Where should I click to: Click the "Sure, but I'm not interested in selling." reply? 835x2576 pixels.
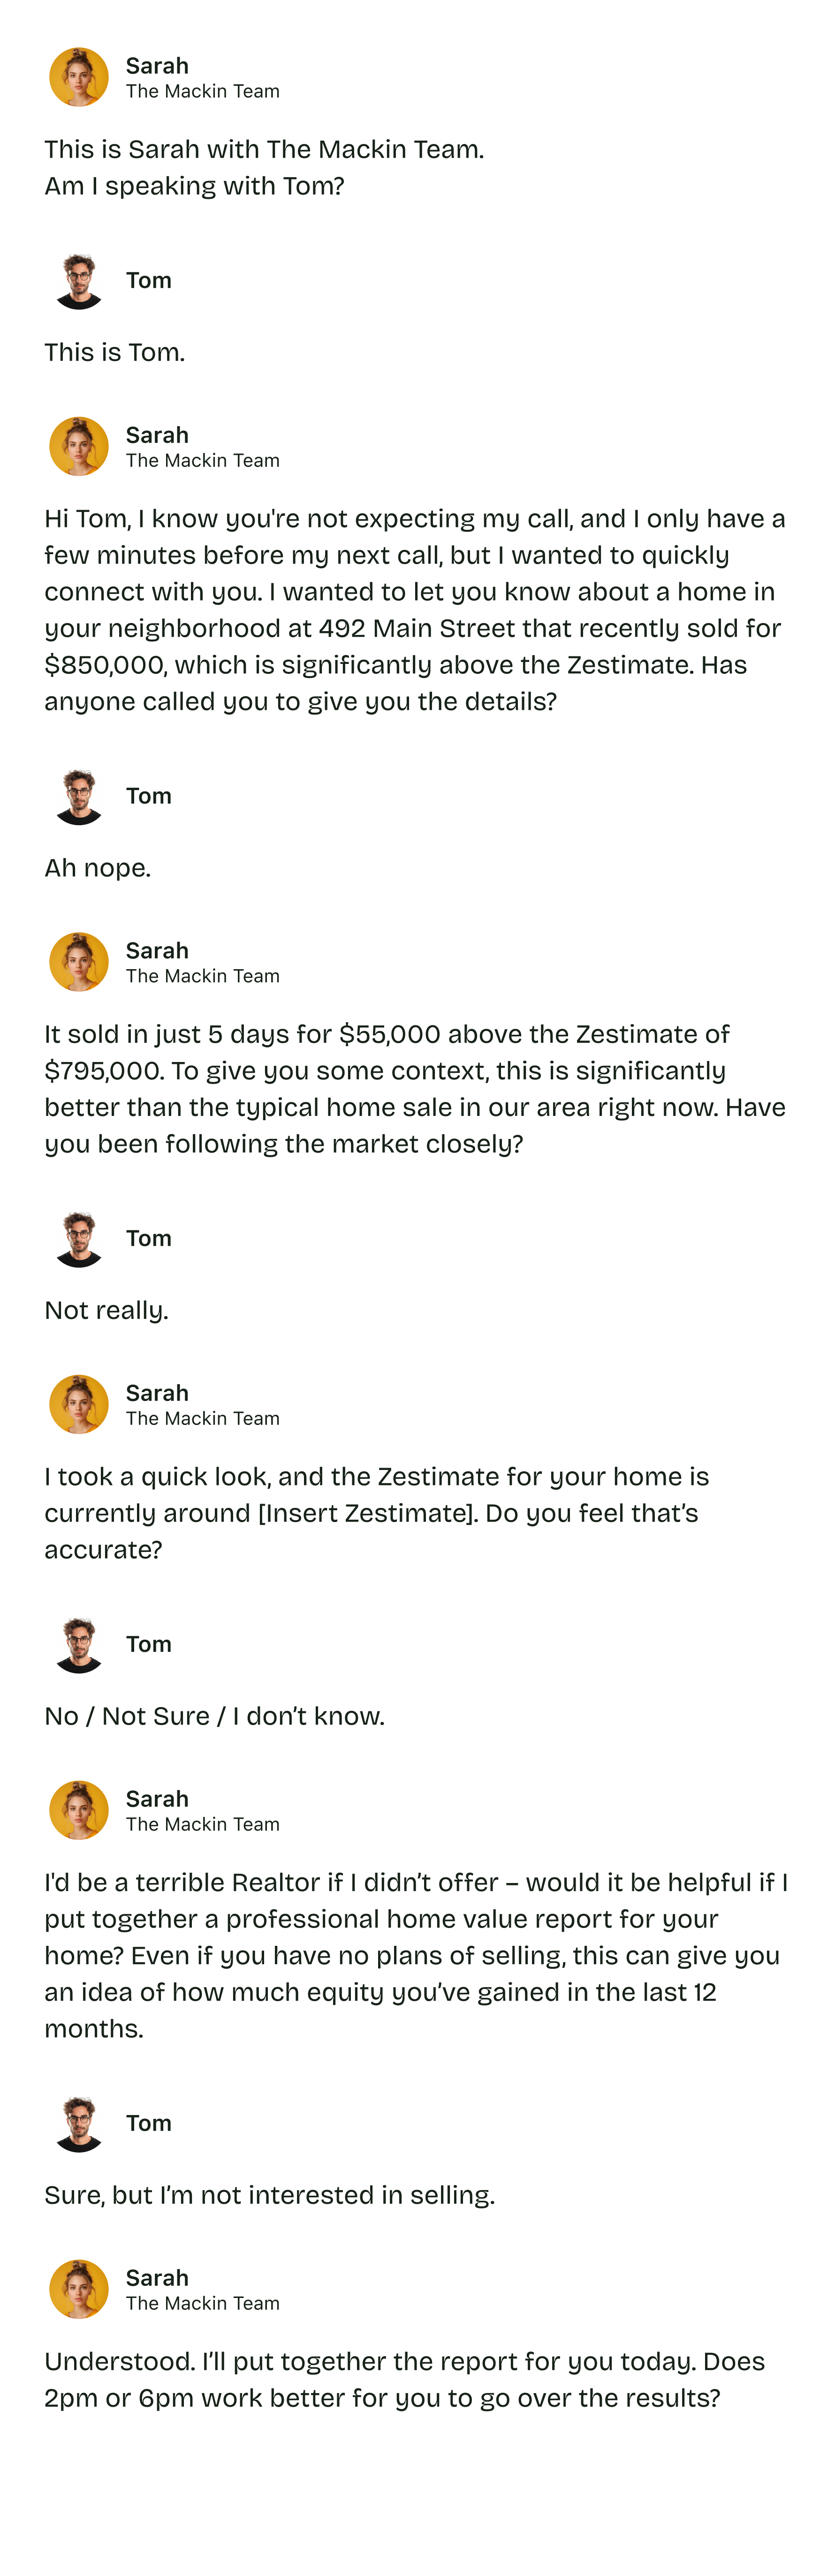[269, 2196]
